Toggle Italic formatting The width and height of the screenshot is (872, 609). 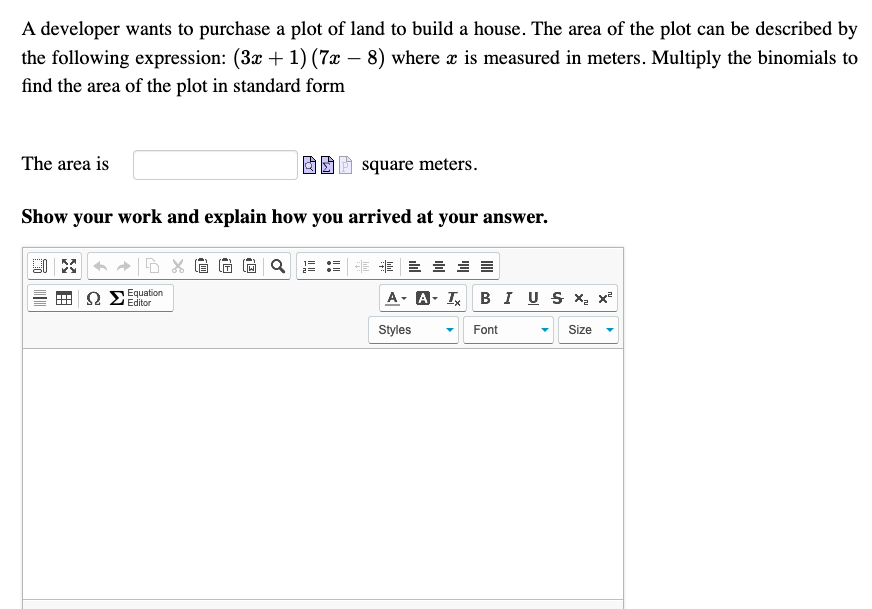[x=508, y=299]
